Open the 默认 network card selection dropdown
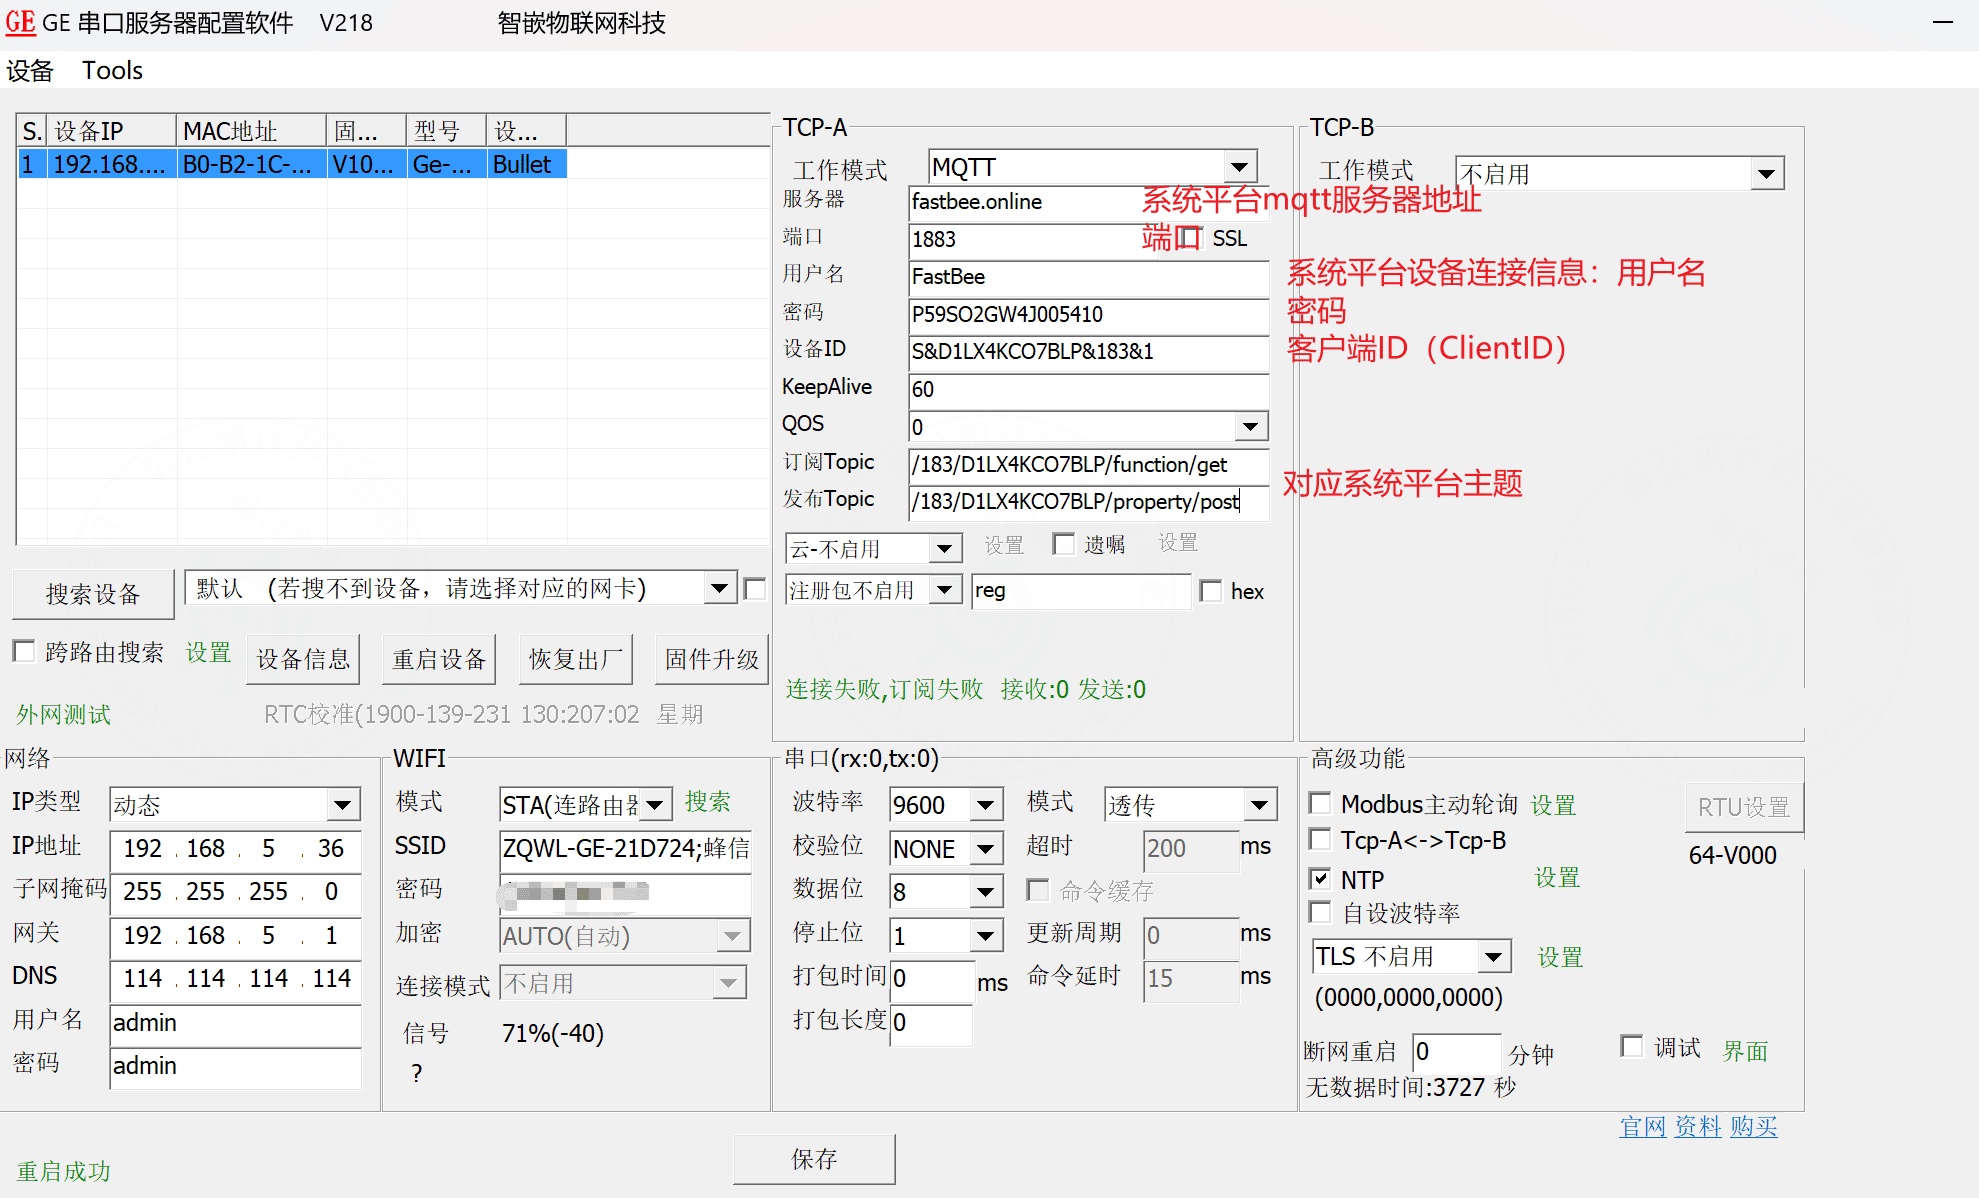Image resolution: width=1979 pixels, height=1198 pixels. click(719, 588)
